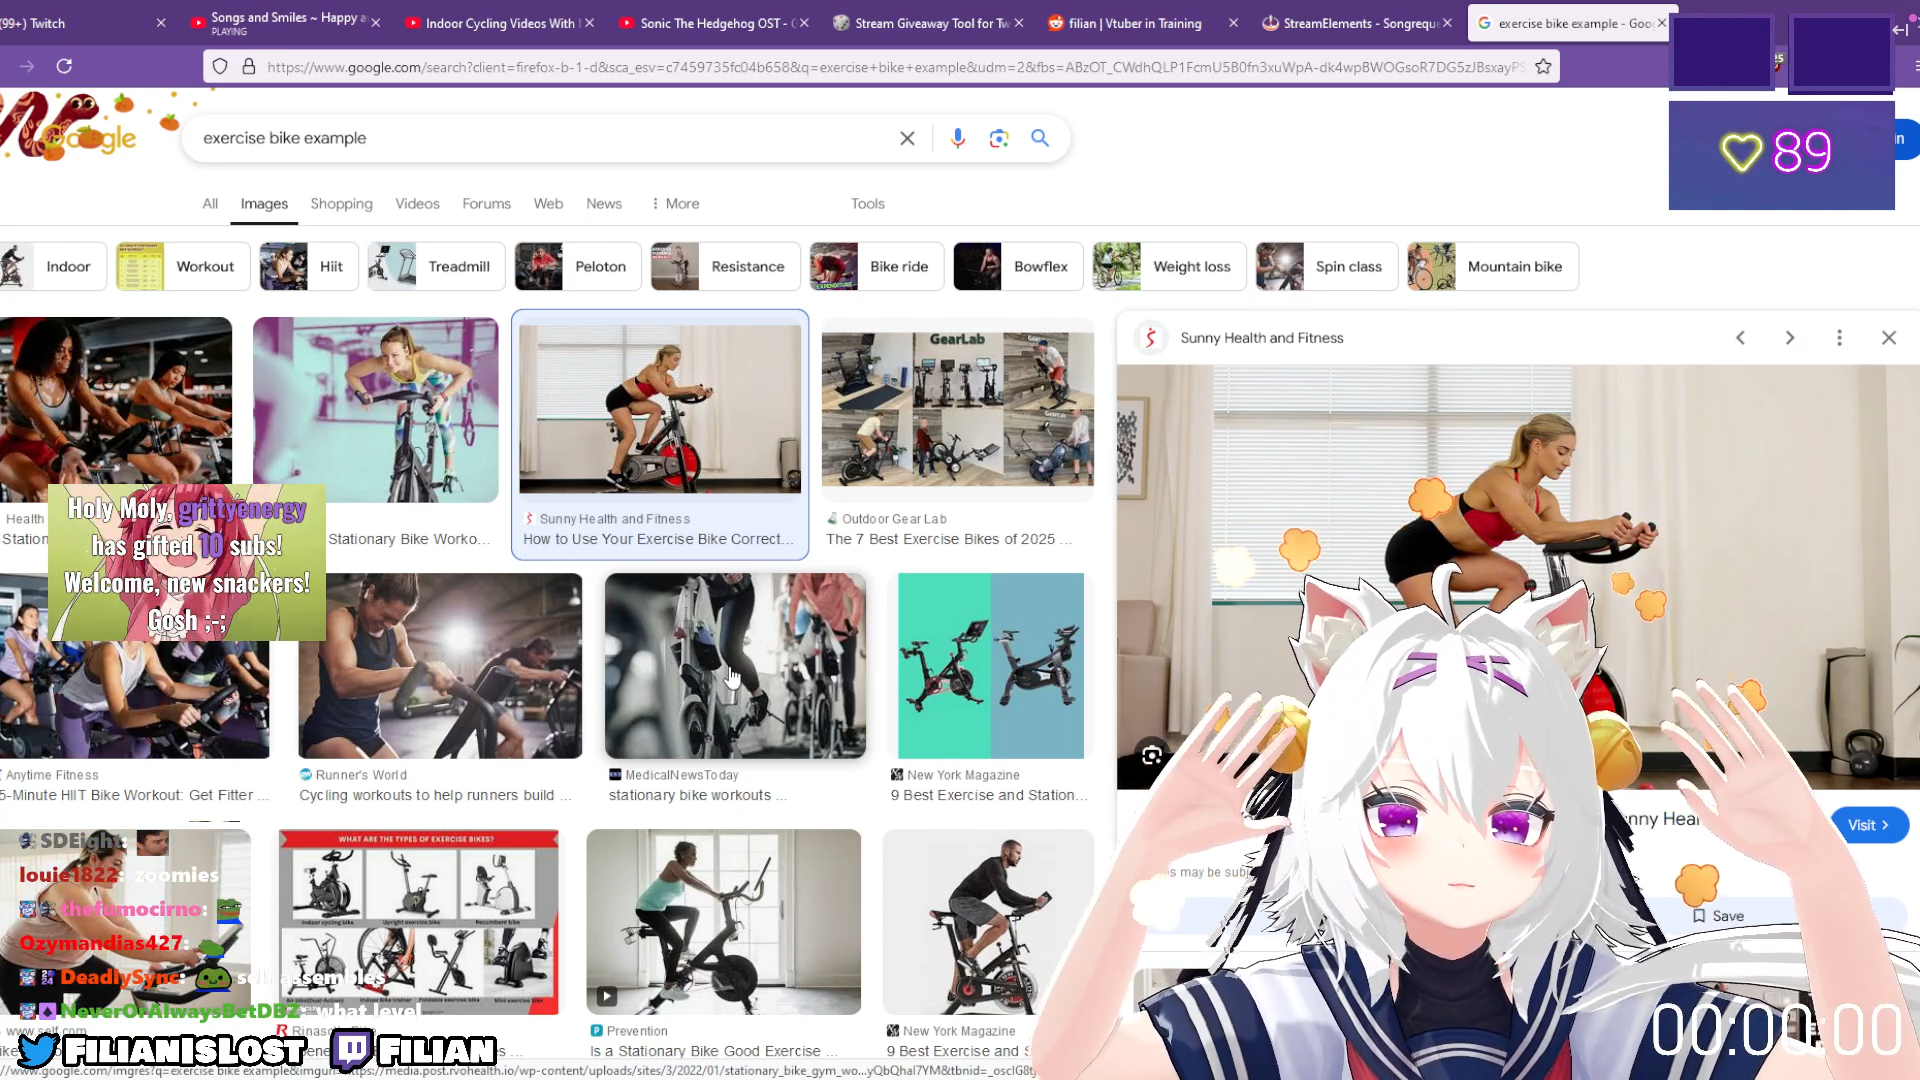Reload the page in browser toolbar

point(64,66)
